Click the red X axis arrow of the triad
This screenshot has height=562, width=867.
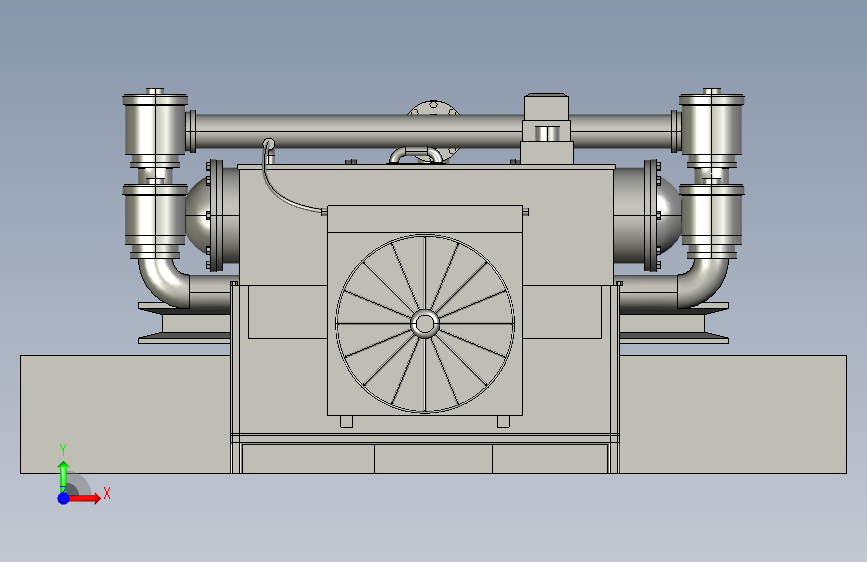[x=84, y=498]
